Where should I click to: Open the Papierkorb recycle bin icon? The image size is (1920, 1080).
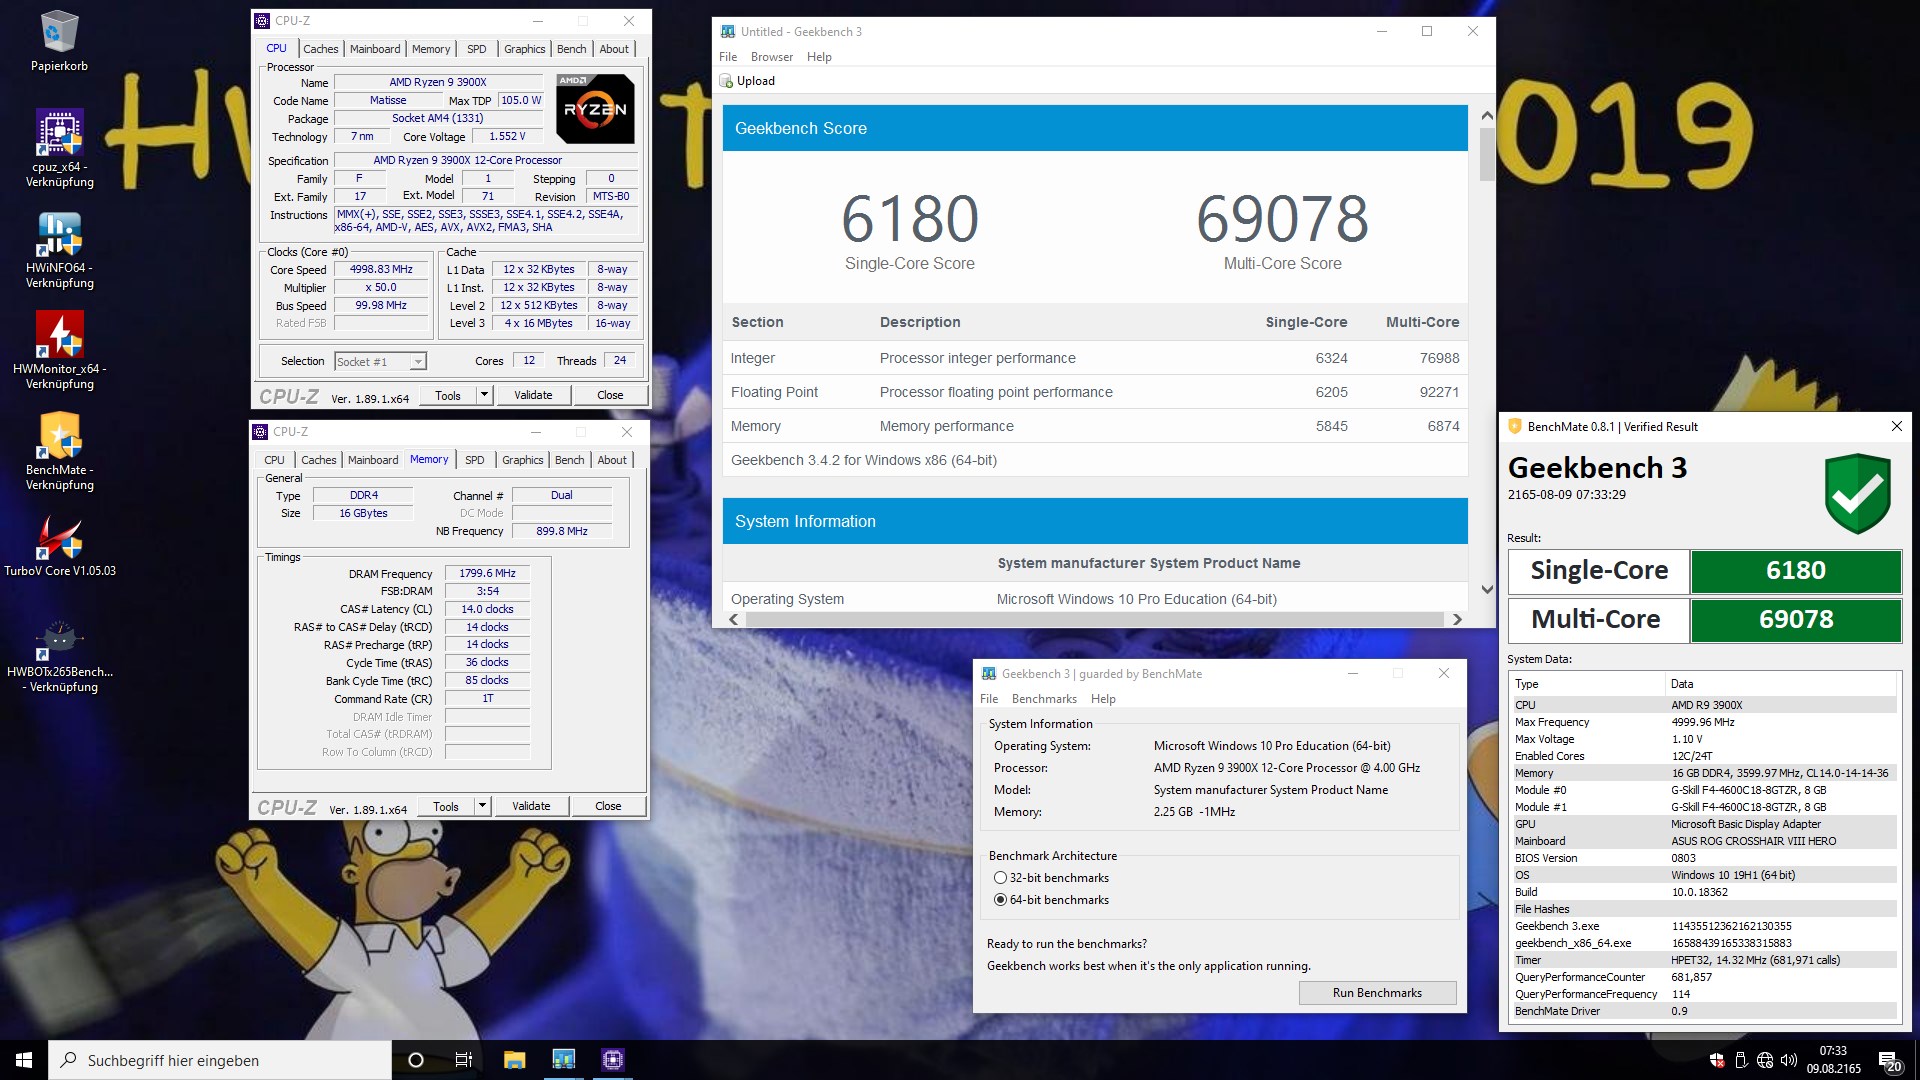[x=59, y=42]
